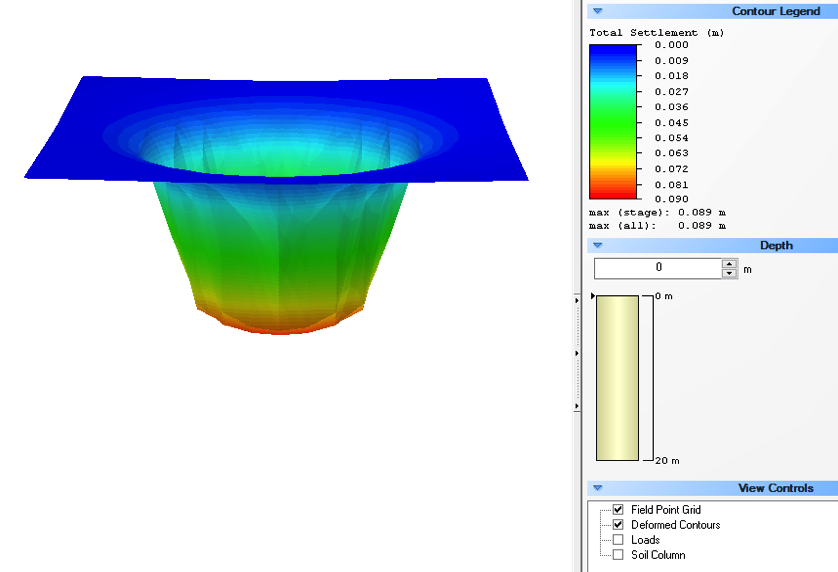Uncheck the Deformed Contours checkbox
Image resolution: width=838 pixels, height=572 pixels.
(x=618, y=524)
